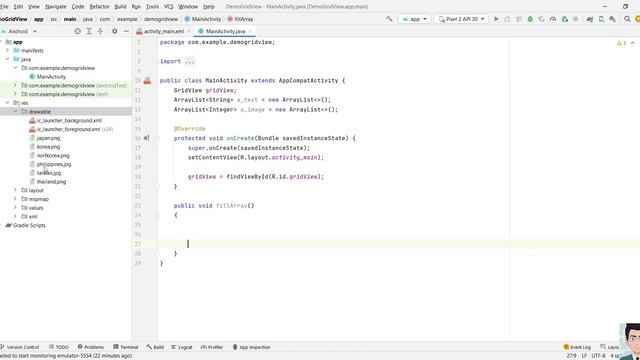Click Select Opened File target icon
The height and width of the screenshot is (360, 640).
78,31
